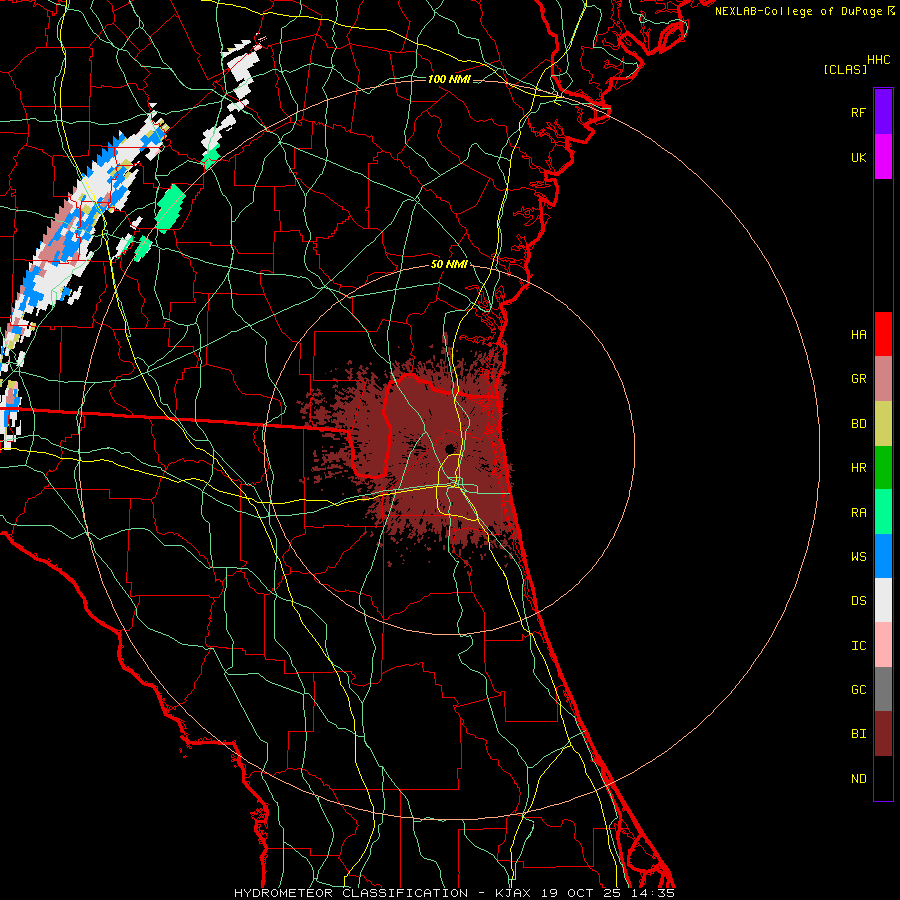Click the GR dusty pink legend swatch
Viewport: 900px width, 900px height.
tap(883, 379)
